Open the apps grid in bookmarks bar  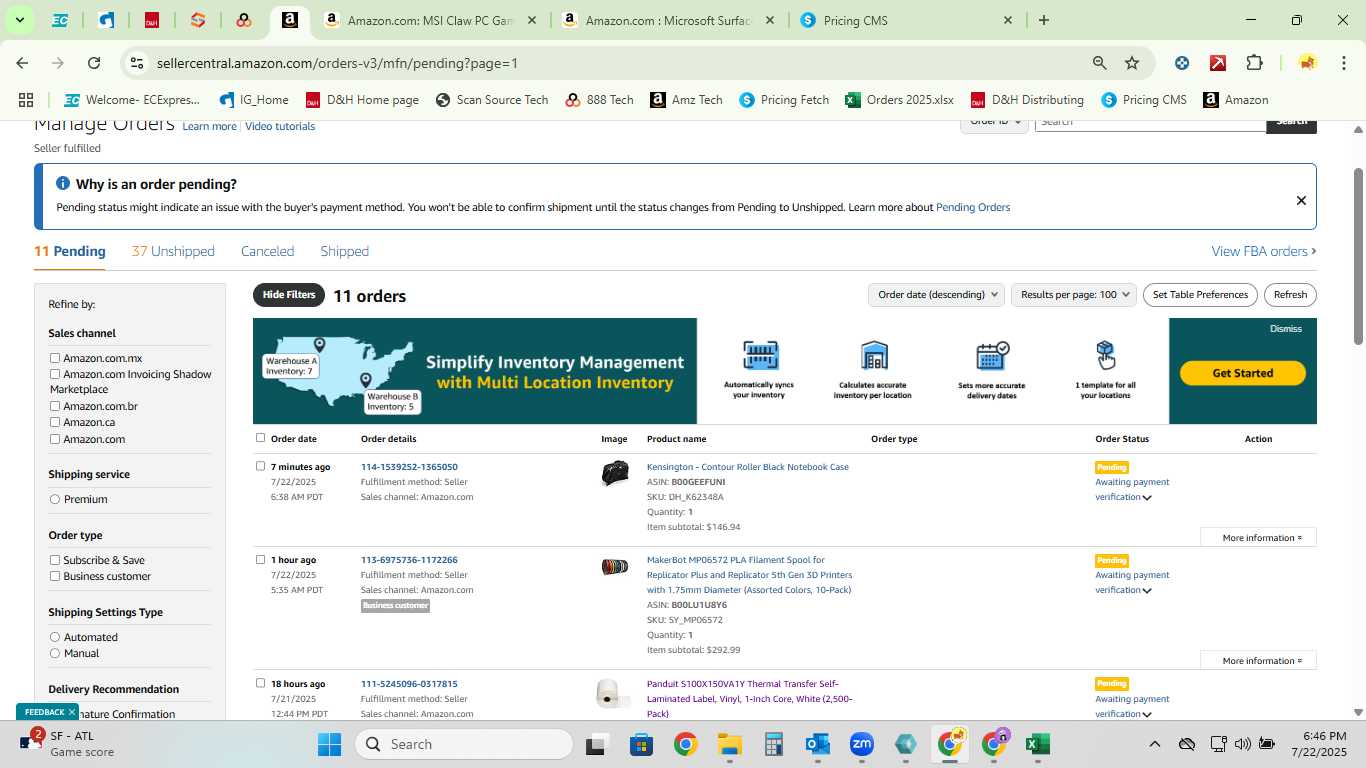coord(26,100)
